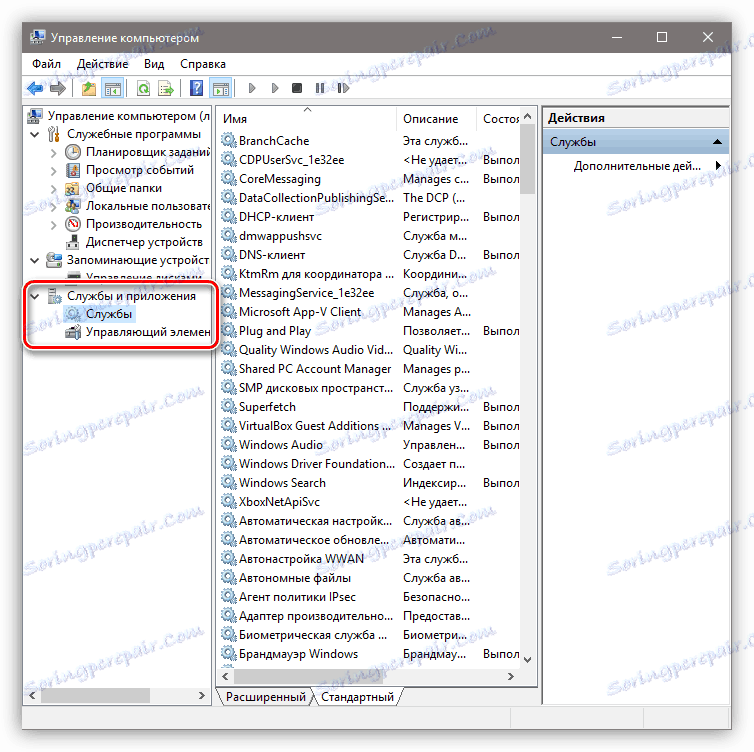Image resolution: width=754 pixels, height=752 pixels.
Task: Click services list horizontal scroll right arrow
Action: point(511,676)
